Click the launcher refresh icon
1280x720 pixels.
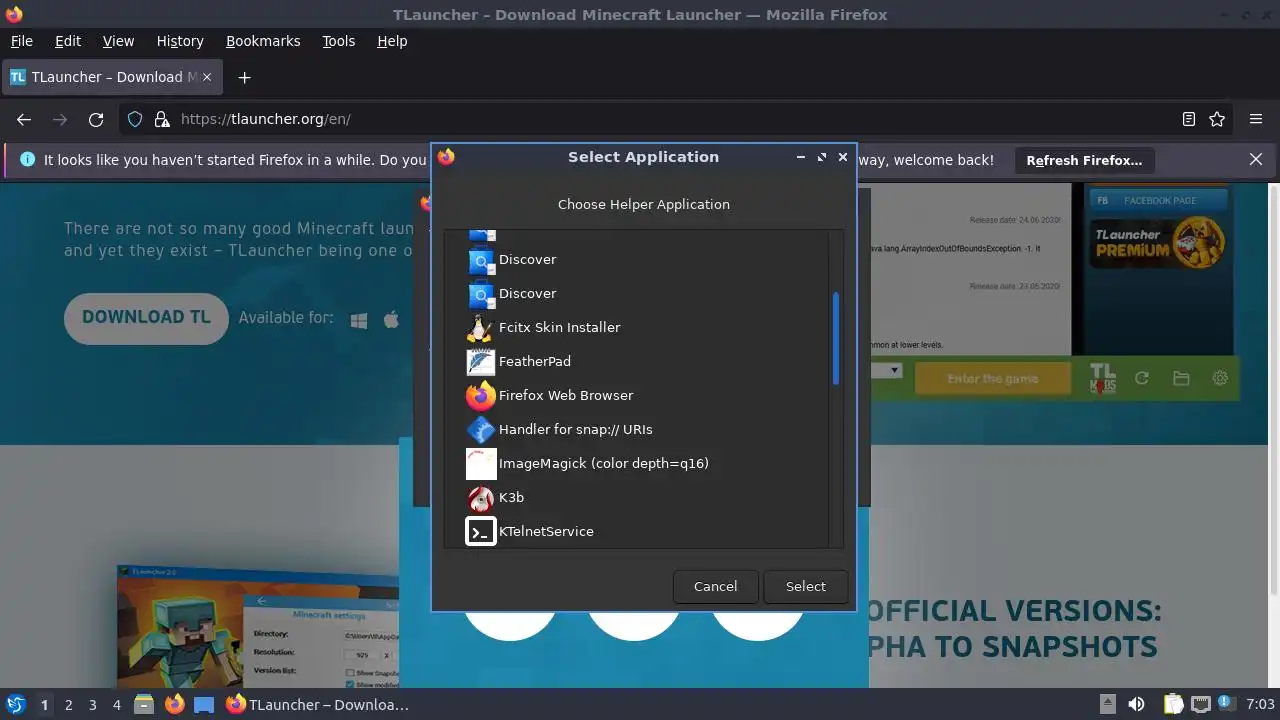(x=1142, y=378)
